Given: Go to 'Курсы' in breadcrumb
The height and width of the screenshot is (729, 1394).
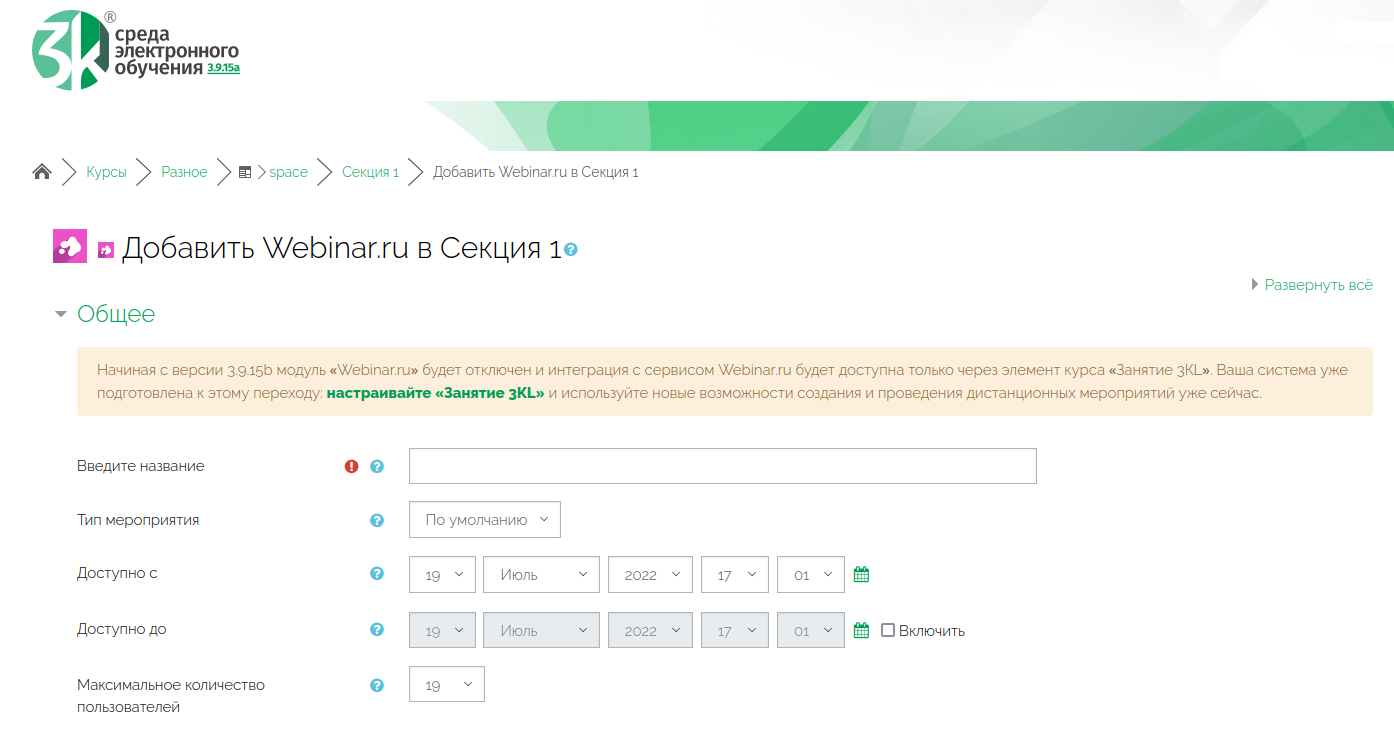Looking at the screenshot, I should (x=106, y=172).
